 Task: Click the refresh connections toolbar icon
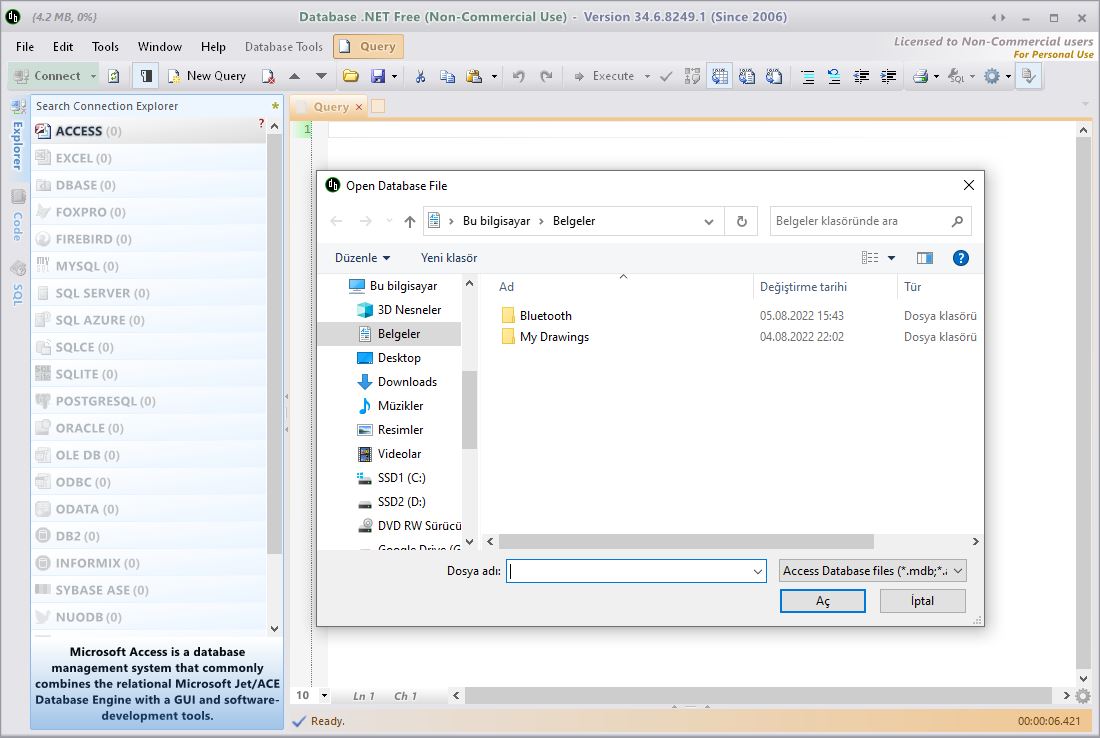[114, 76]
